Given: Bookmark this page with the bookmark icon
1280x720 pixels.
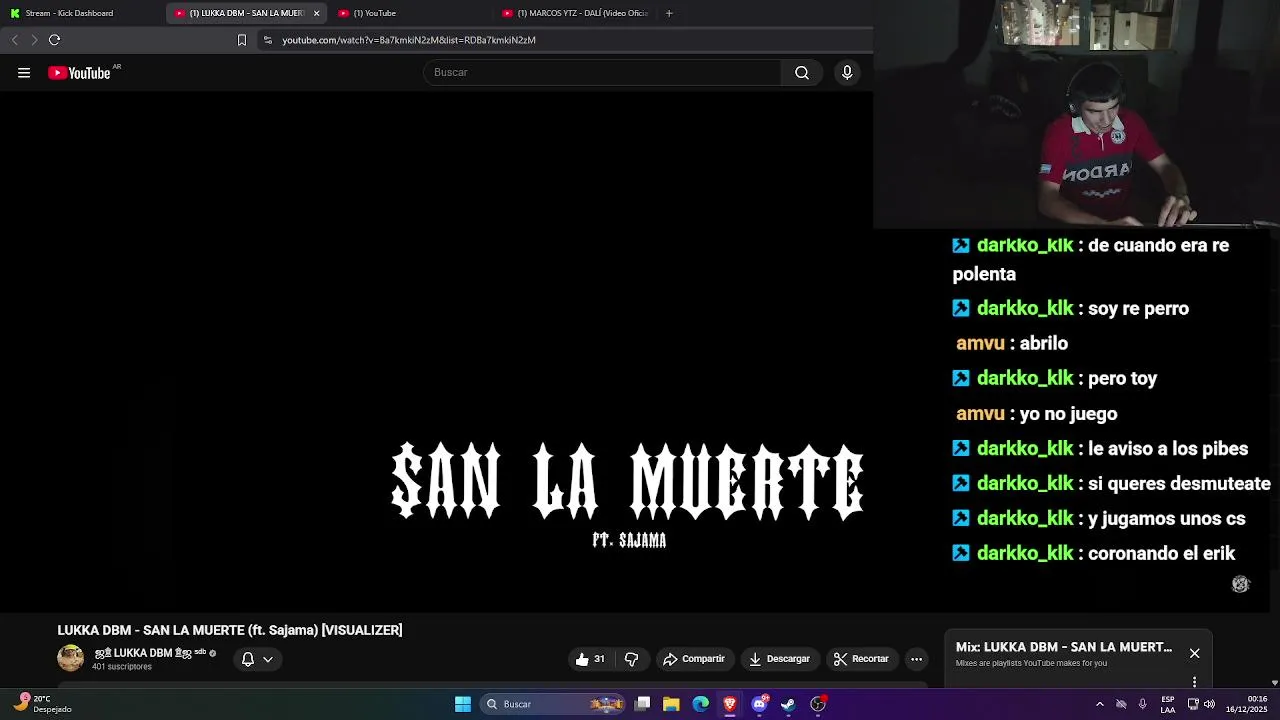Looking at the screenshot, I should coord(241,40).
